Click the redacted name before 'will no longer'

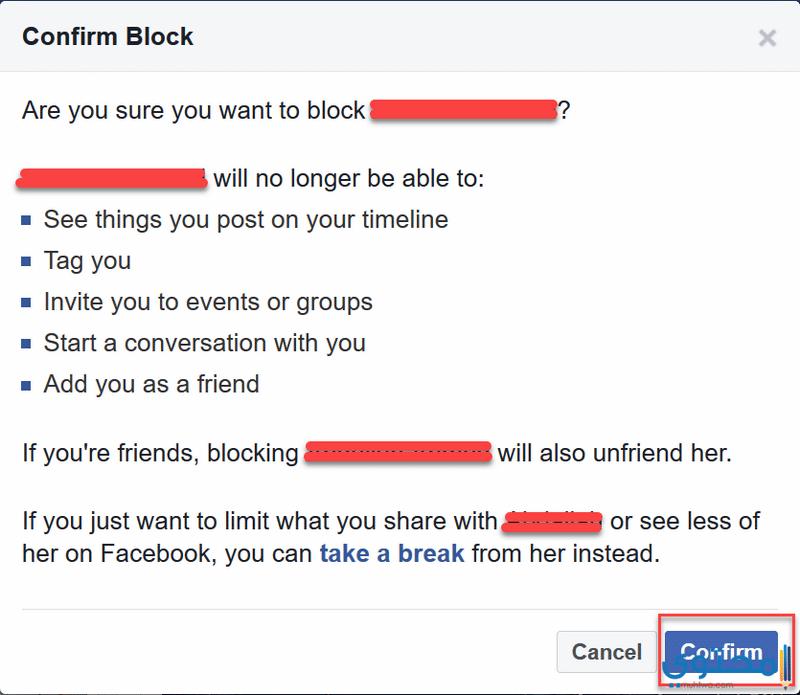pyautogui.click(x=112, y=179)
